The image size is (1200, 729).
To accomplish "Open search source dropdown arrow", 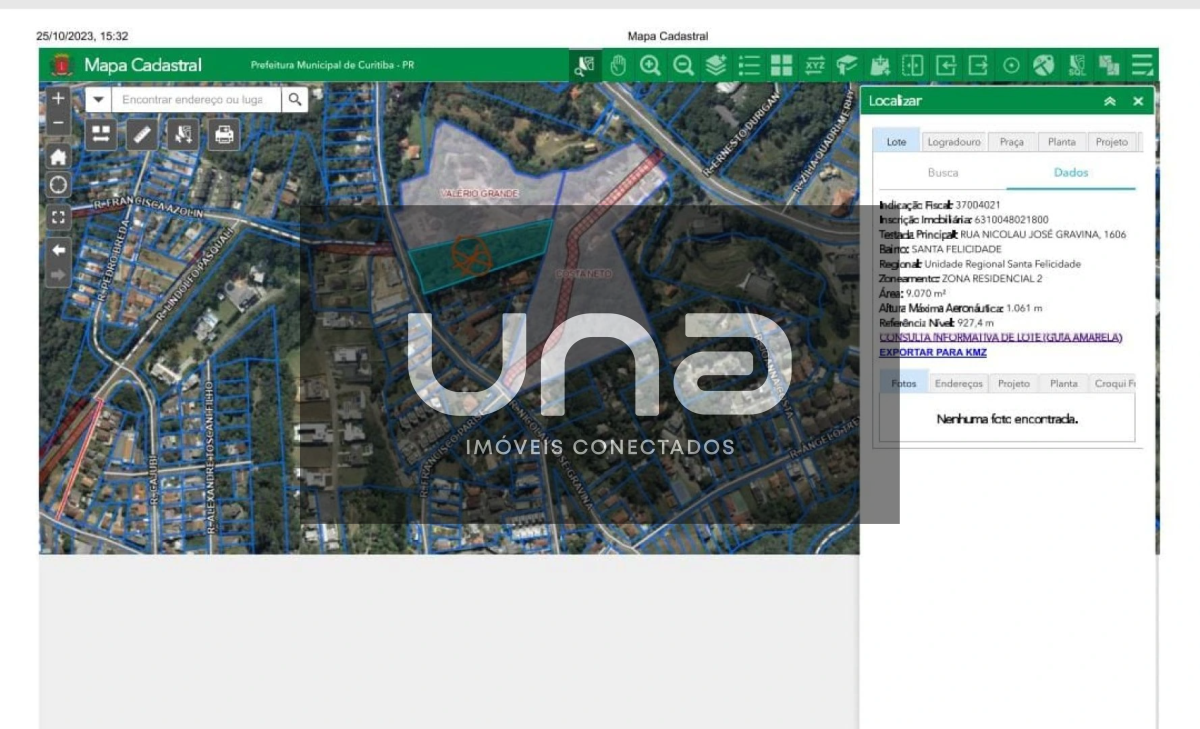I will [x=98, y=99].
